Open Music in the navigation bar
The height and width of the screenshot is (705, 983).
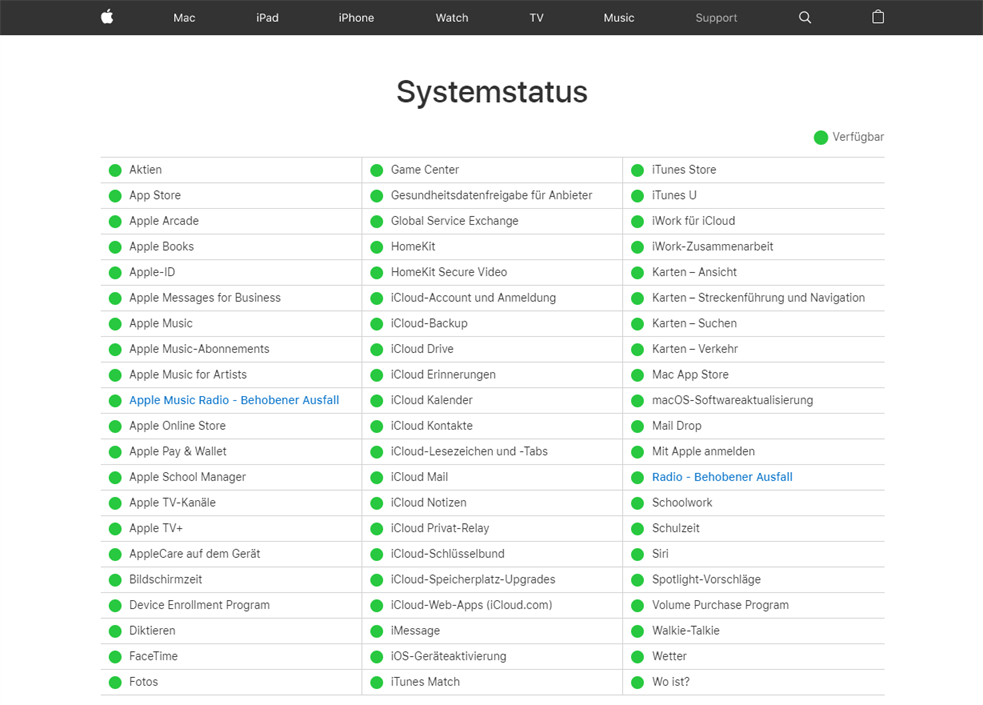tap(619, 18)
